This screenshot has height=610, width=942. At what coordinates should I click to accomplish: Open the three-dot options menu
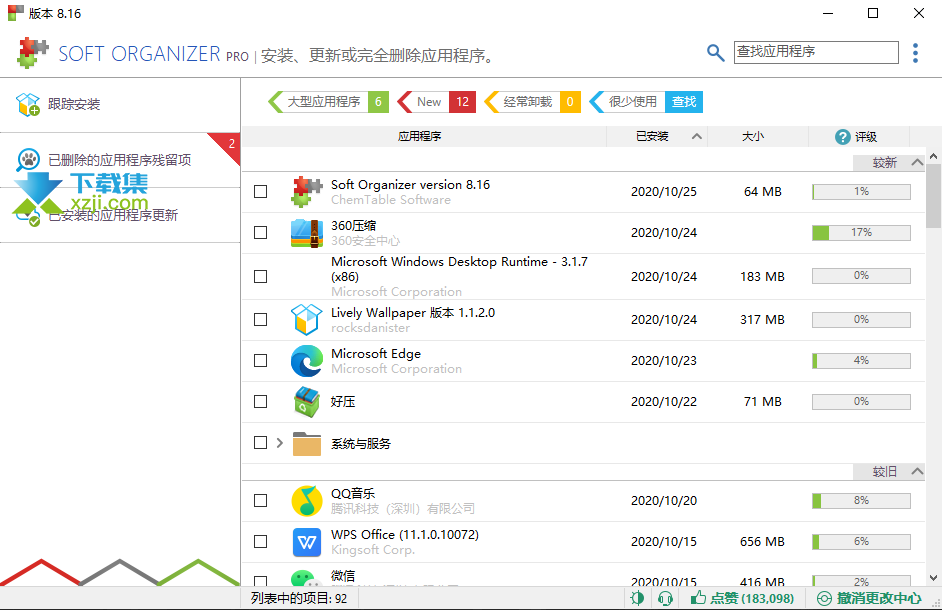click(915, 53)
